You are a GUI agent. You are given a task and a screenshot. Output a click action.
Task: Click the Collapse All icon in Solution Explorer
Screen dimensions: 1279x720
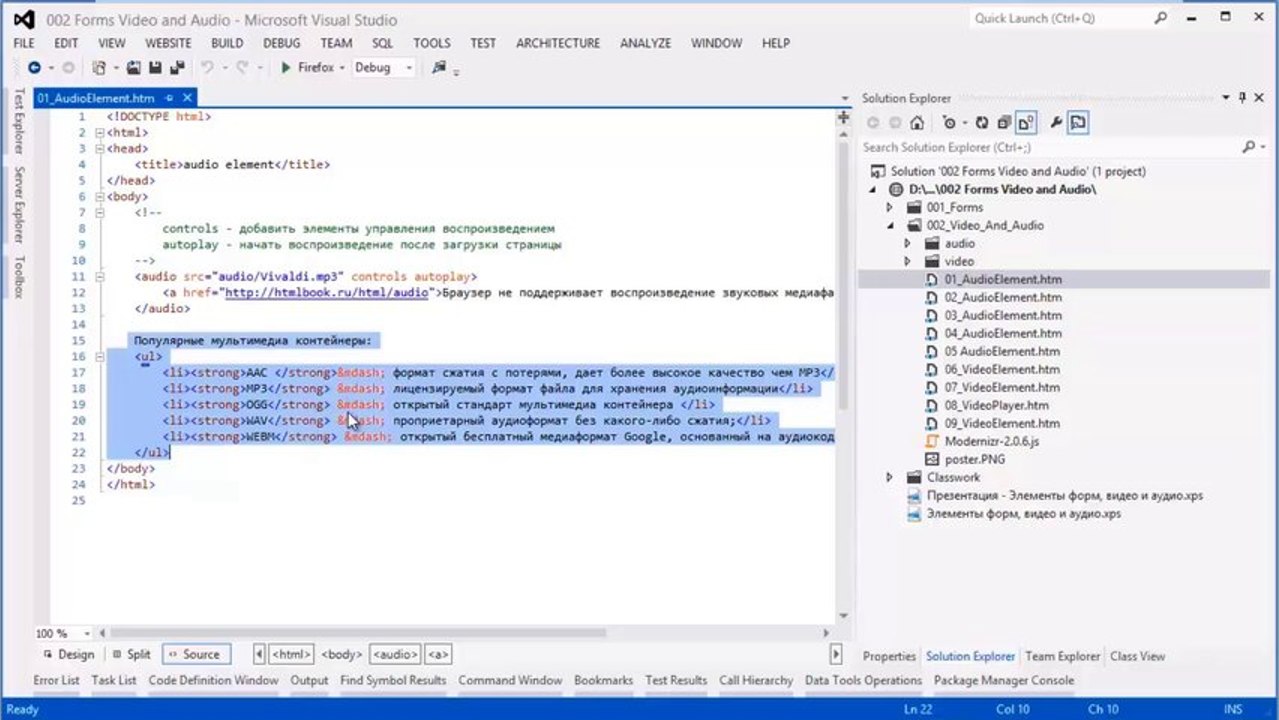1002,123
